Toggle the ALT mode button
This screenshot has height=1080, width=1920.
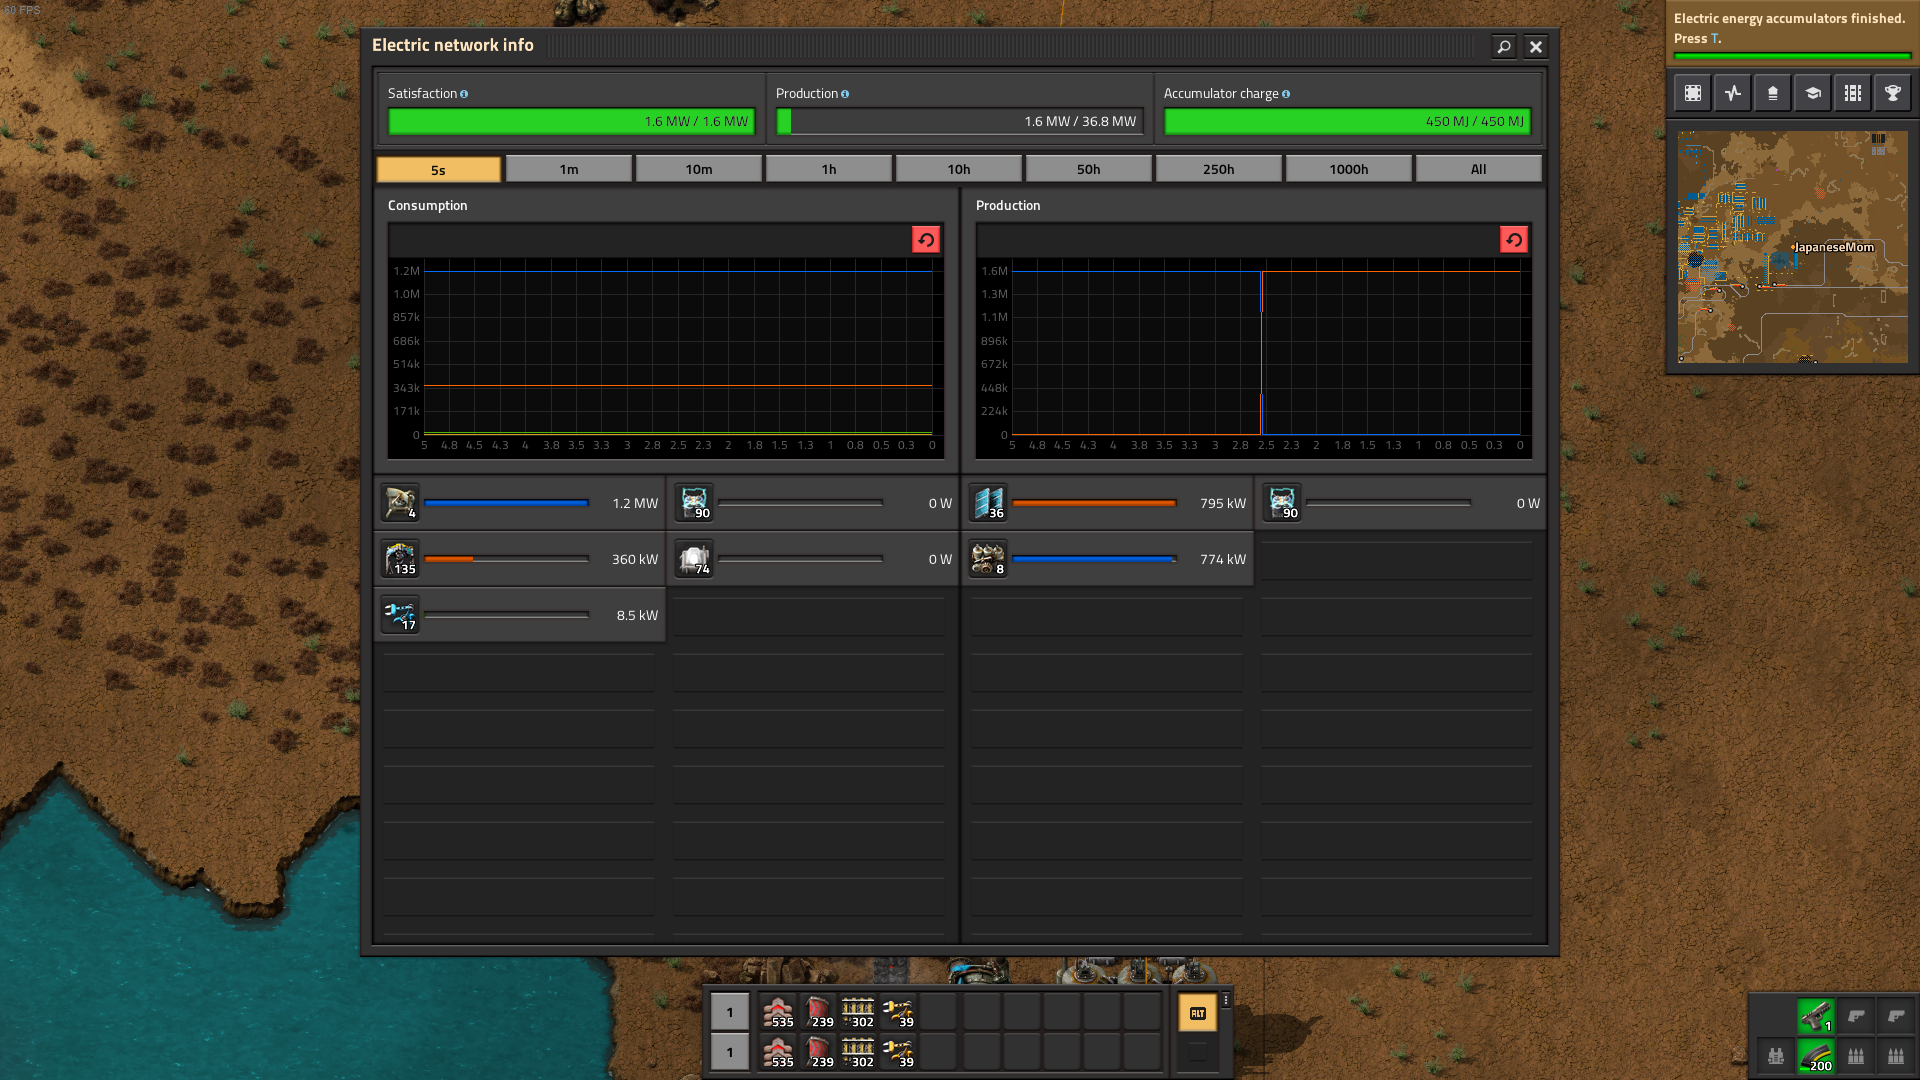[x=1197, y=1013]
